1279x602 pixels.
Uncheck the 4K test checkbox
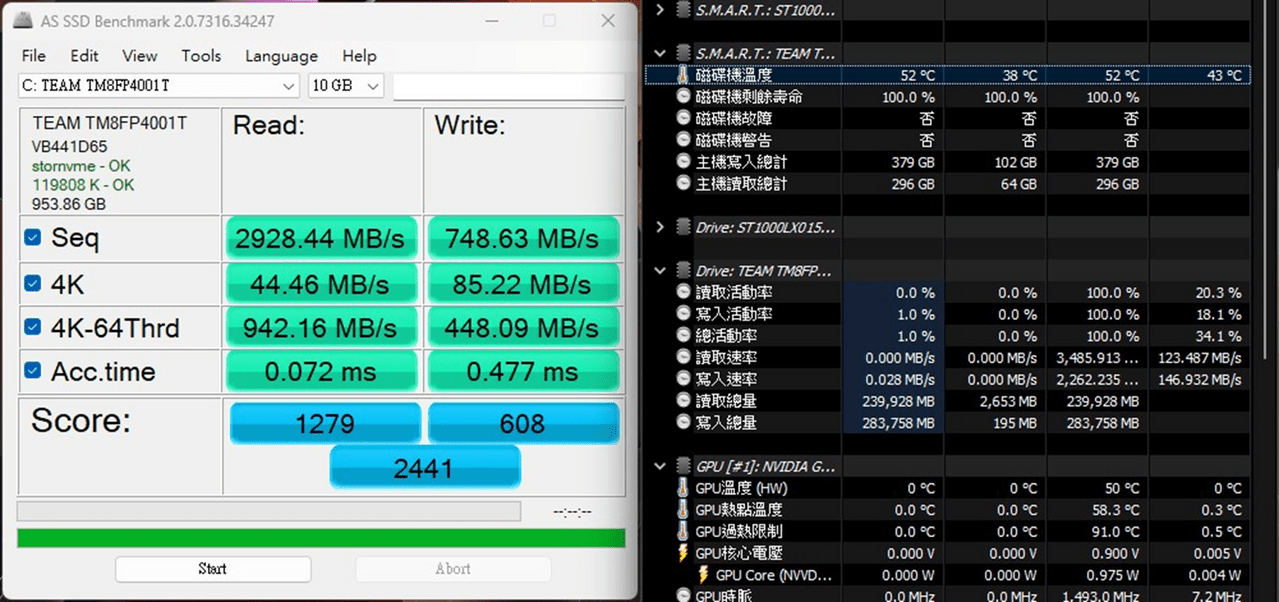click(33, 285)
